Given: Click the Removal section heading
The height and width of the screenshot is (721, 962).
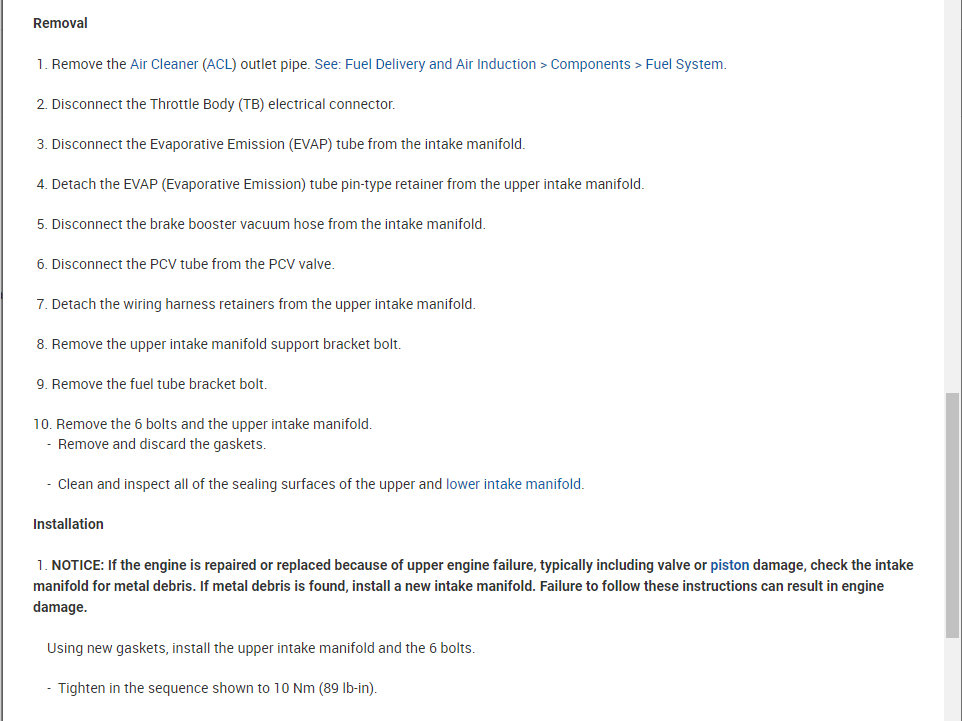Looking at the screenshot, I should click(x=60, y=23).
